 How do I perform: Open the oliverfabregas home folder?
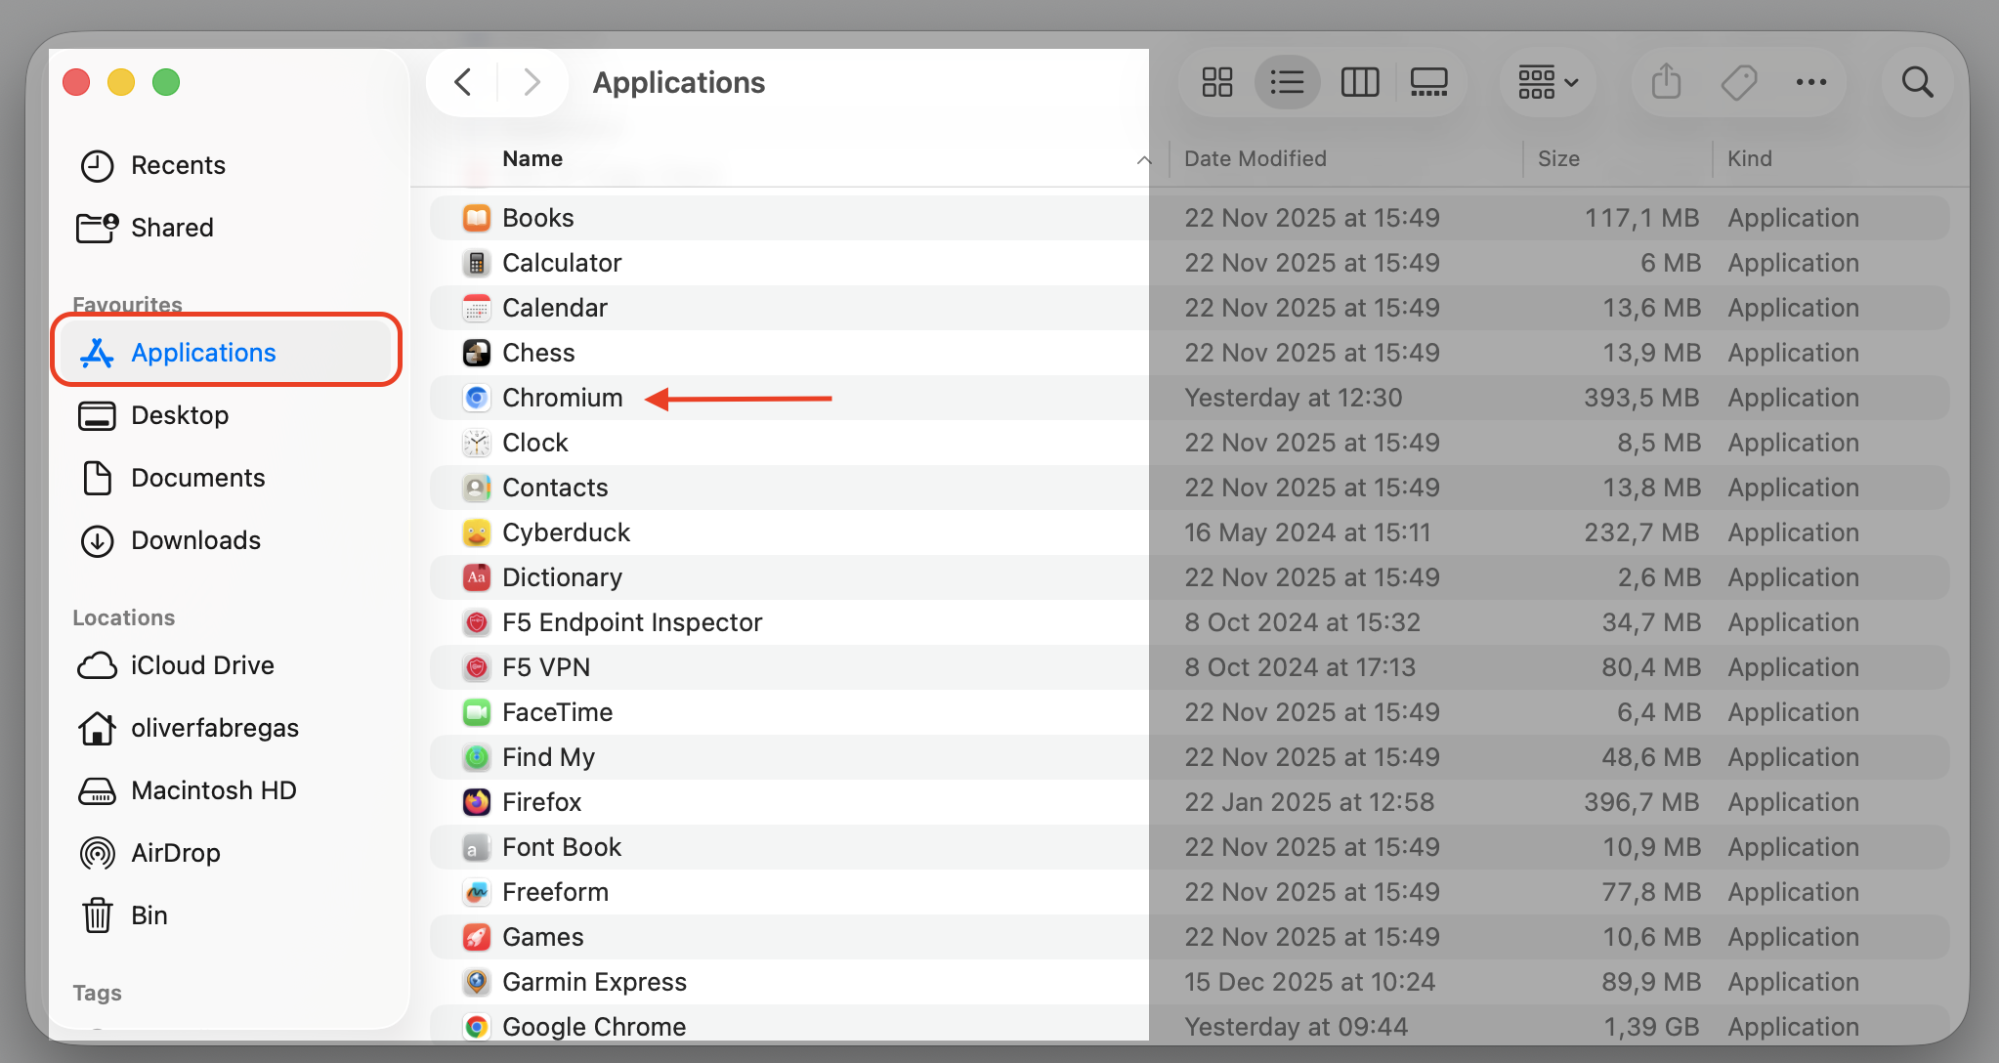(x=226, y=728)
